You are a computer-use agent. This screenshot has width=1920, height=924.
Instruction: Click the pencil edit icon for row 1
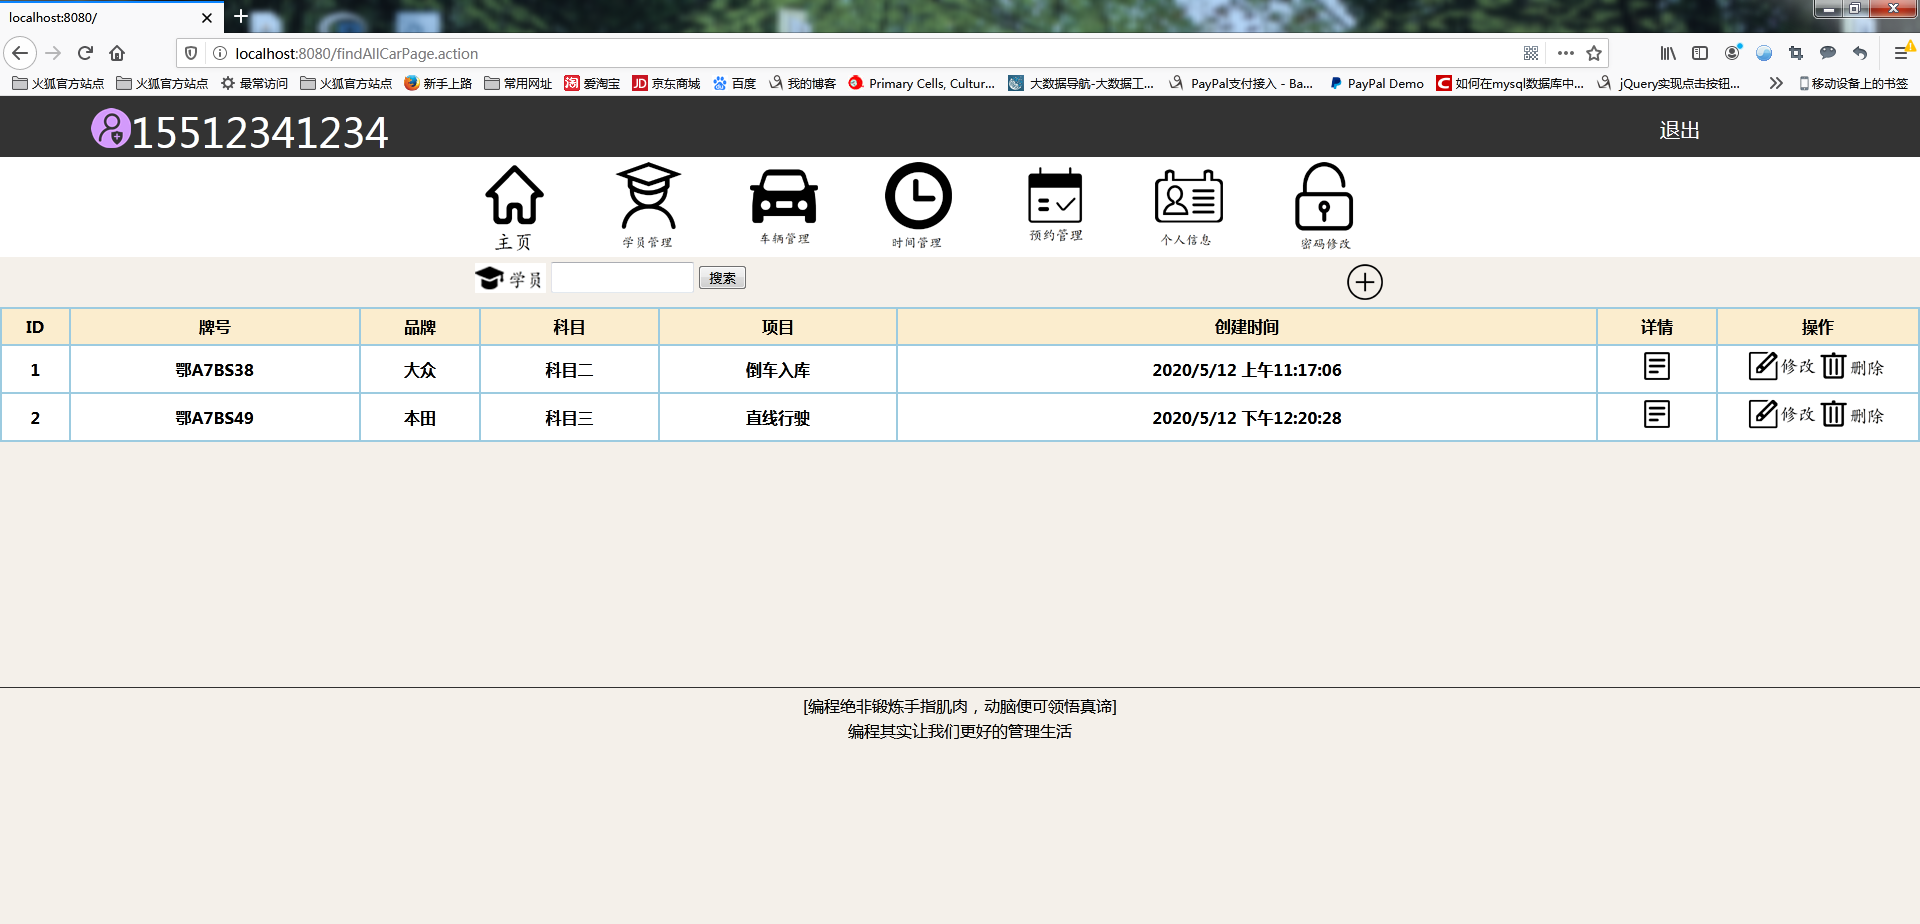(1762, 365)
